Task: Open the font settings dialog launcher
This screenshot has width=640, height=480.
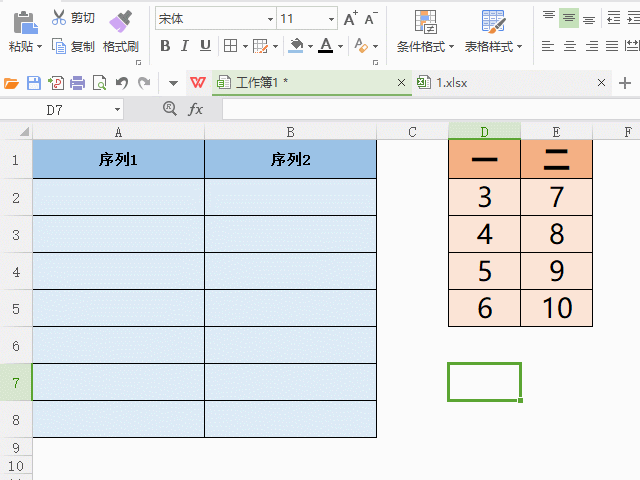Action: 376,62
